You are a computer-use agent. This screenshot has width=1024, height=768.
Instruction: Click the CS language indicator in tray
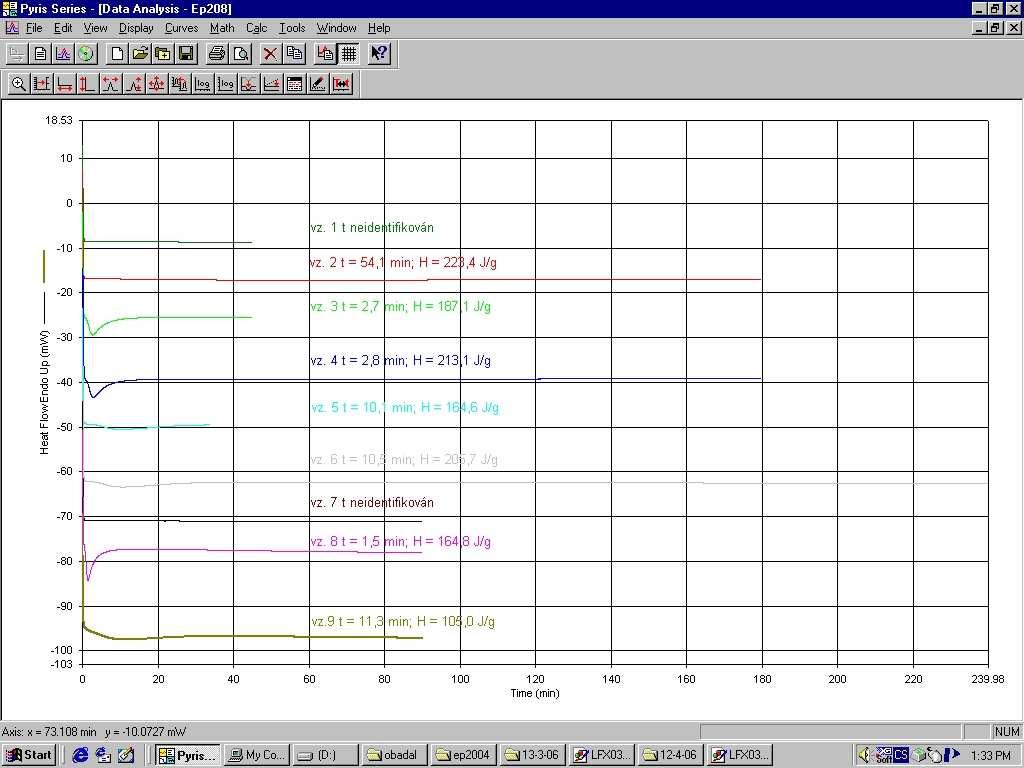tap(901, 755)
